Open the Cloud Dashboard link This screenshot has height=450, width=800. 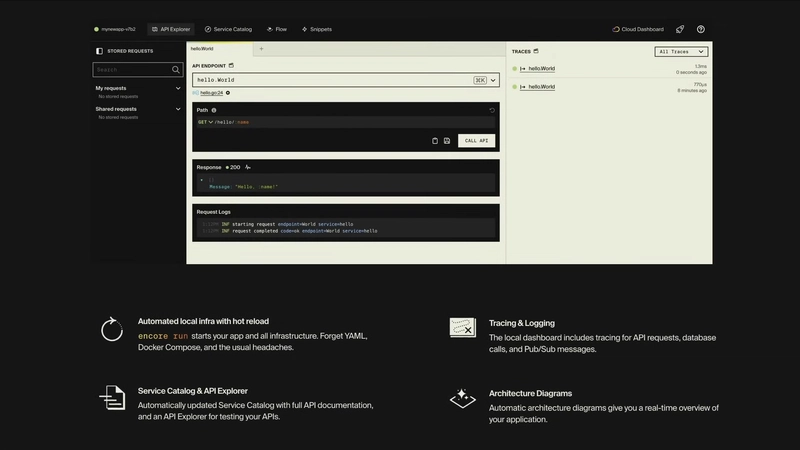638,30
